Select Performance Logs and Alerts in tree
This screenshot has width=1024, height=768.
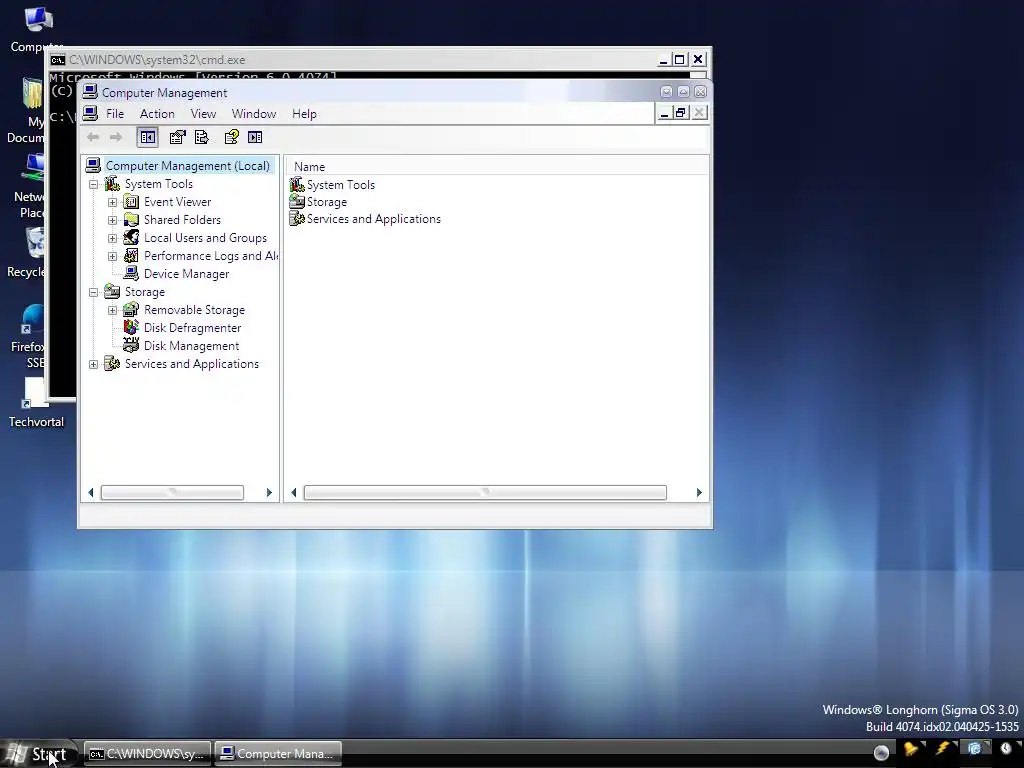210,256
